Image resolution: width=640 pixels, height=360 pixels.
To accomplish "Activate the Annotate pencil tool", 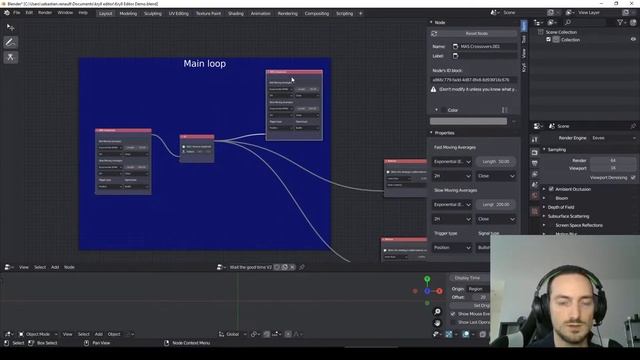I will coord(11,42).
